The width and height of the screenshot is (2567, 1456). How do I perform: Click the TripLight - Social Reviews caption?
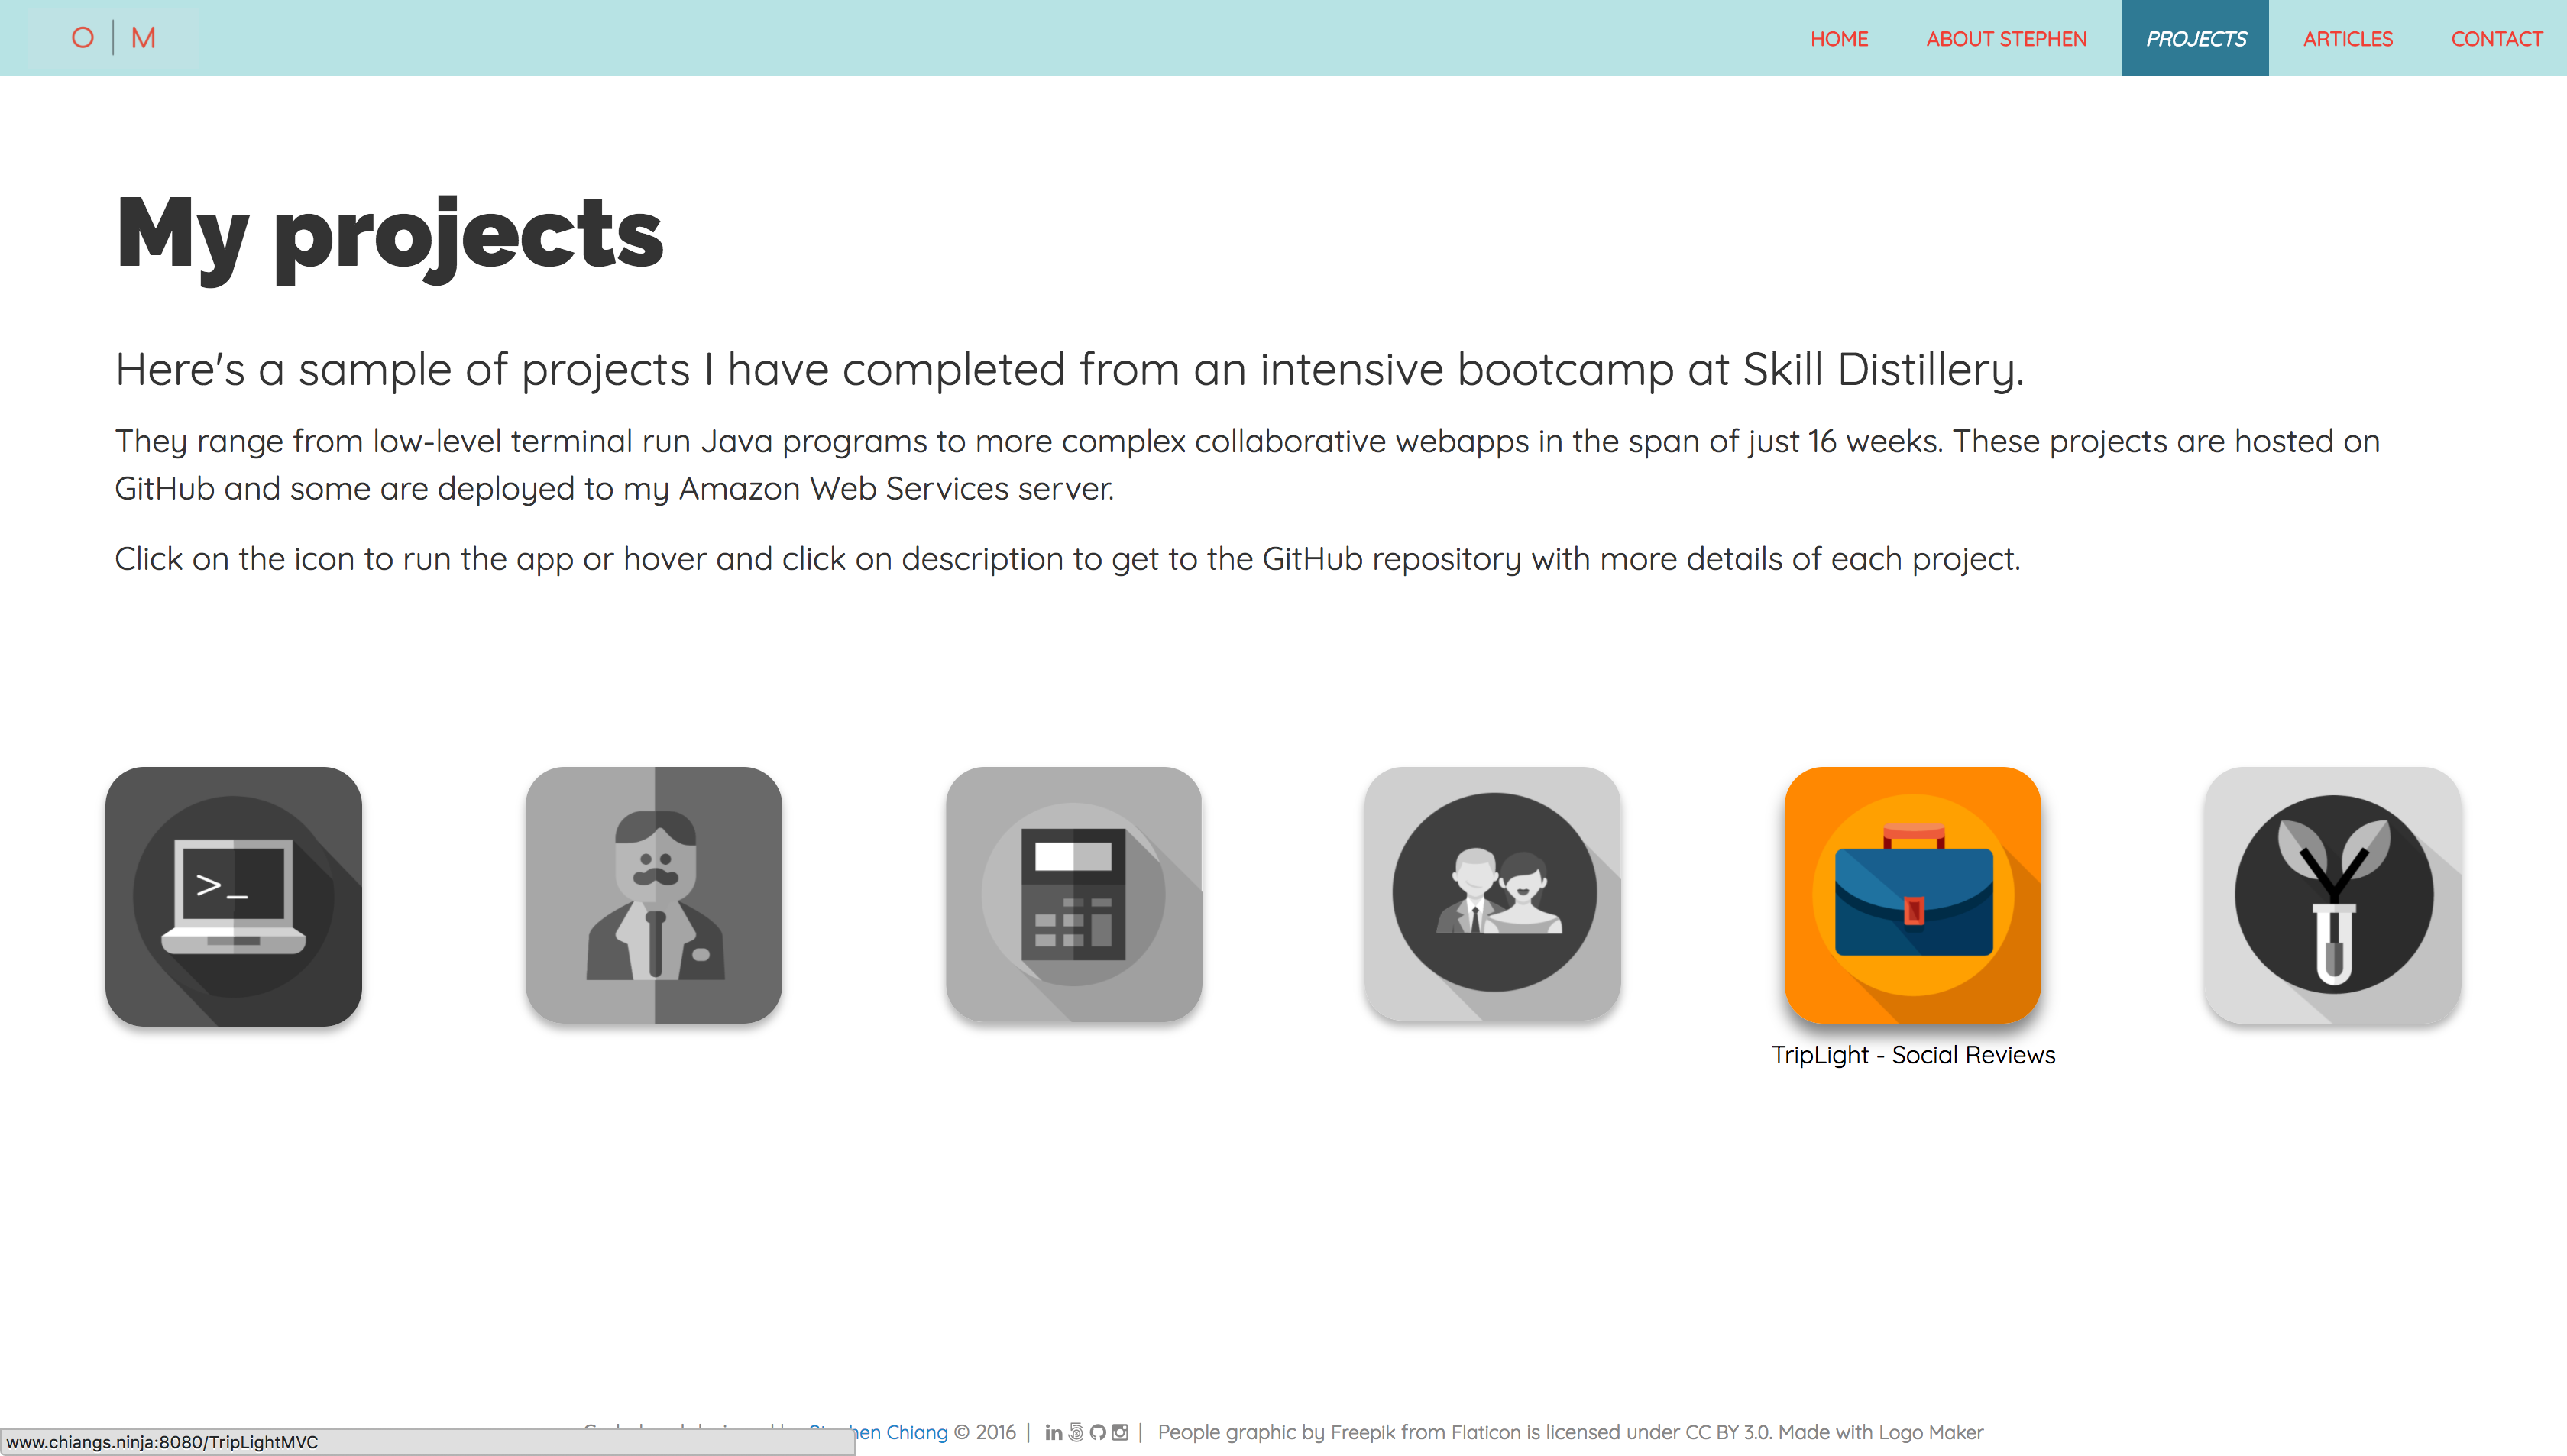click(x=1913, y=1055)
